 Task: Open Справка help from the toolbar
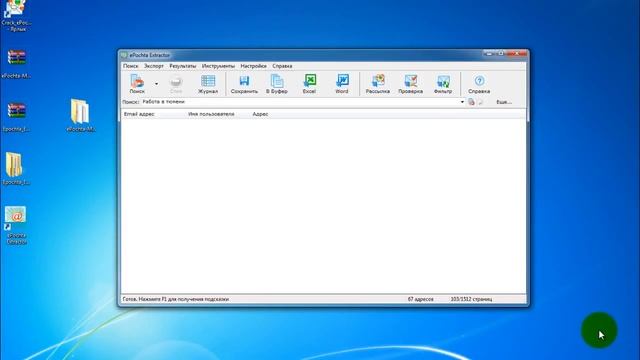[479, 84]
